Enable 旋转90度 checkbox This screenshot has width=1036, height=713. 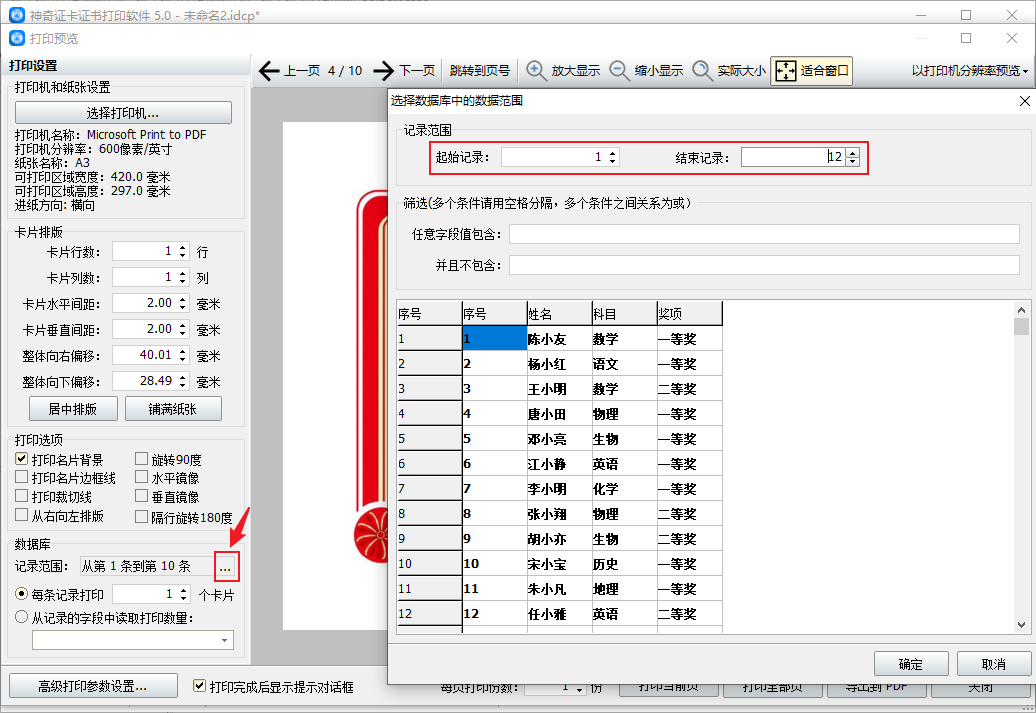[x=141, y=459]
